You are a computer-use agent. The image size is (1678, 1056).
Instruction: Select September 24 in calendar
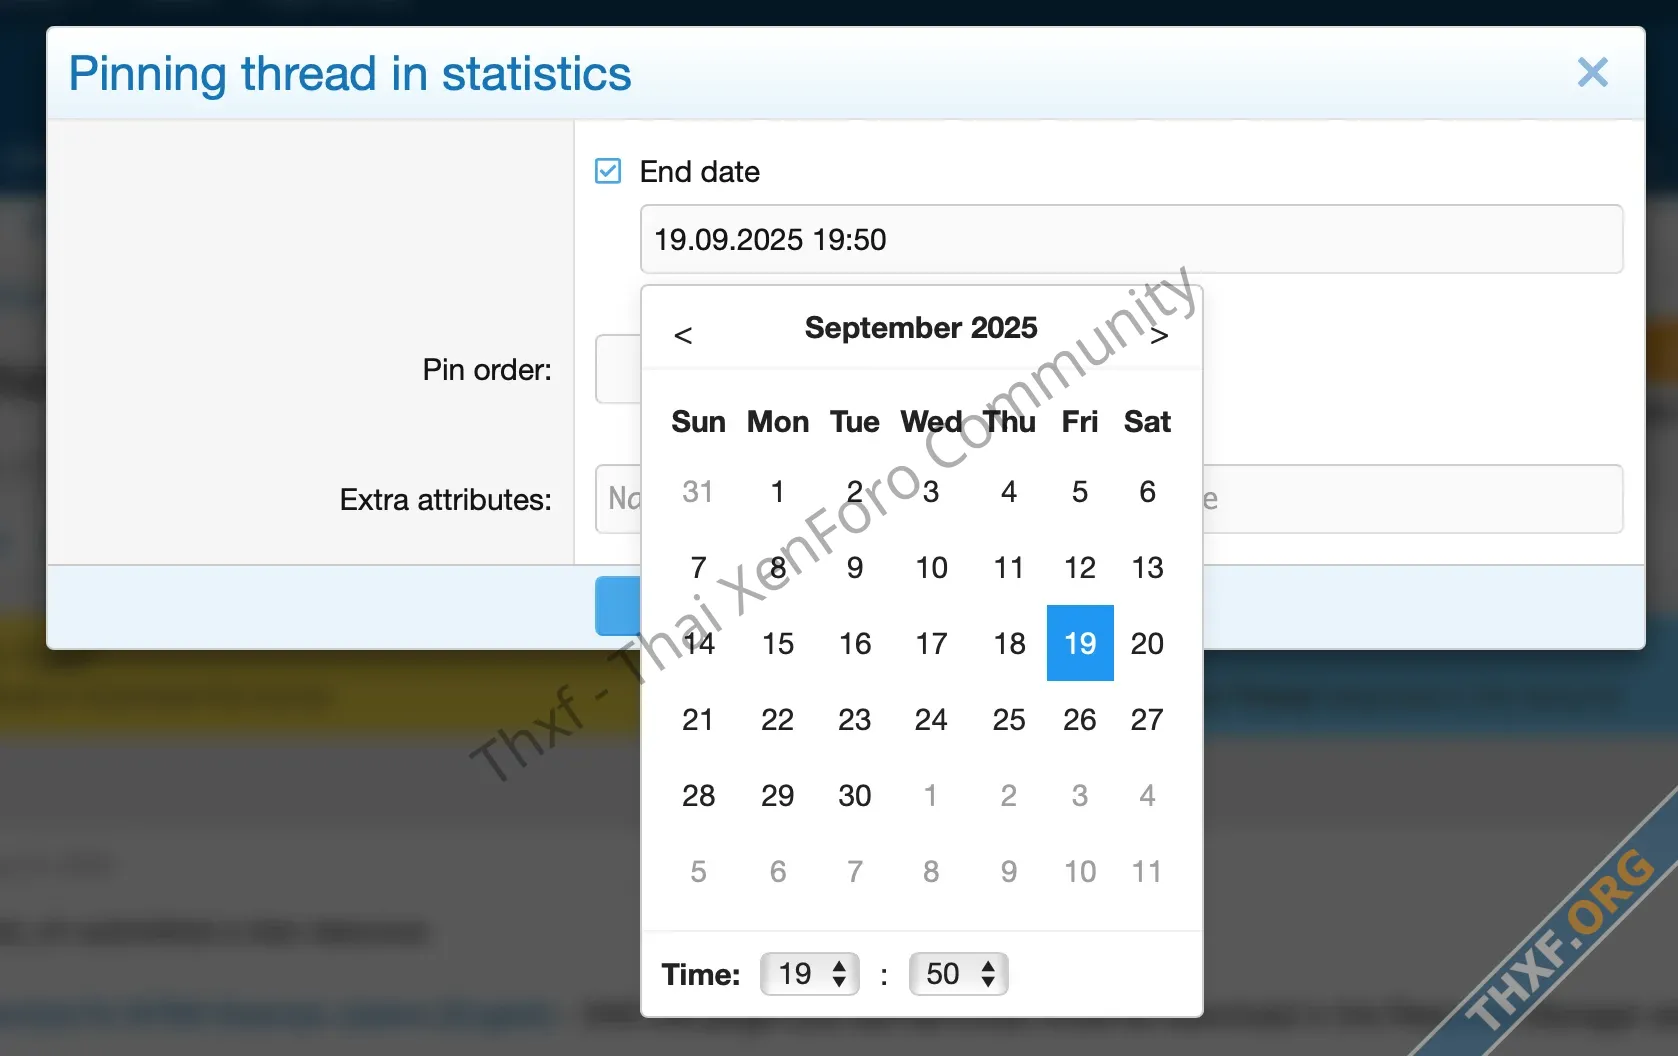(x=931, y=719)
